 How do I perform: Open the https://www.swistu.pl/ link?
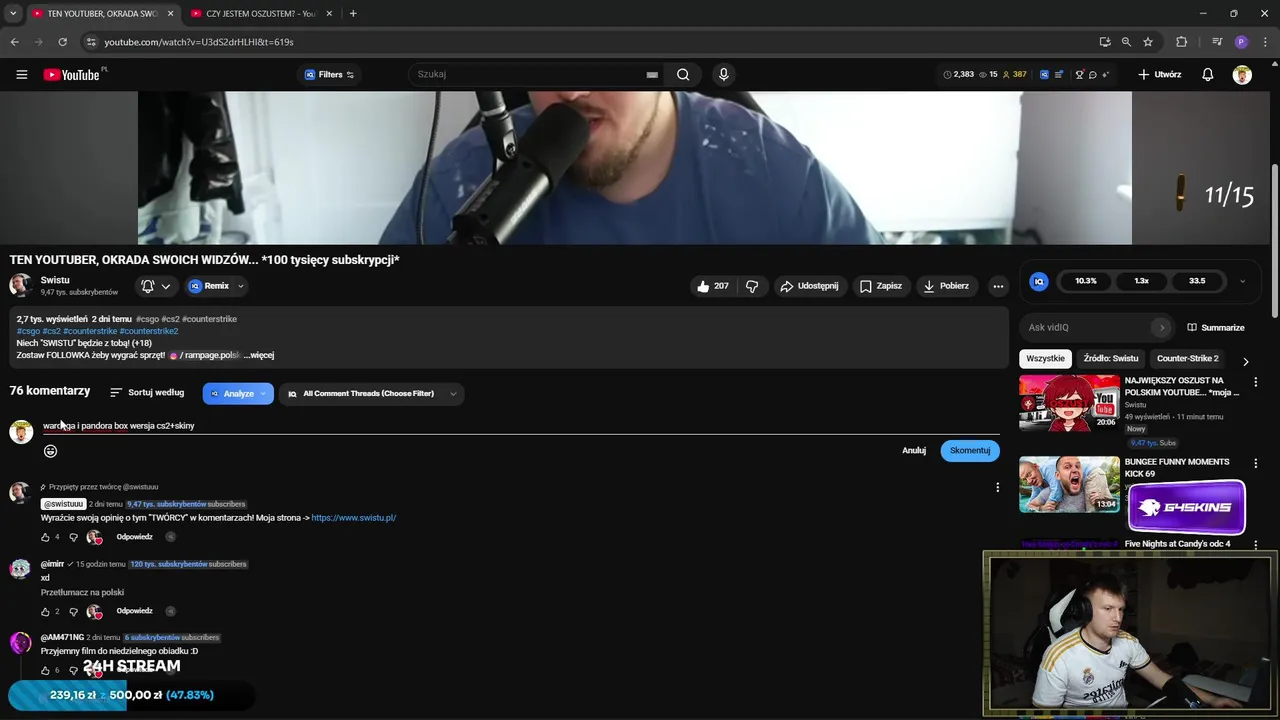tap(354, 518)
